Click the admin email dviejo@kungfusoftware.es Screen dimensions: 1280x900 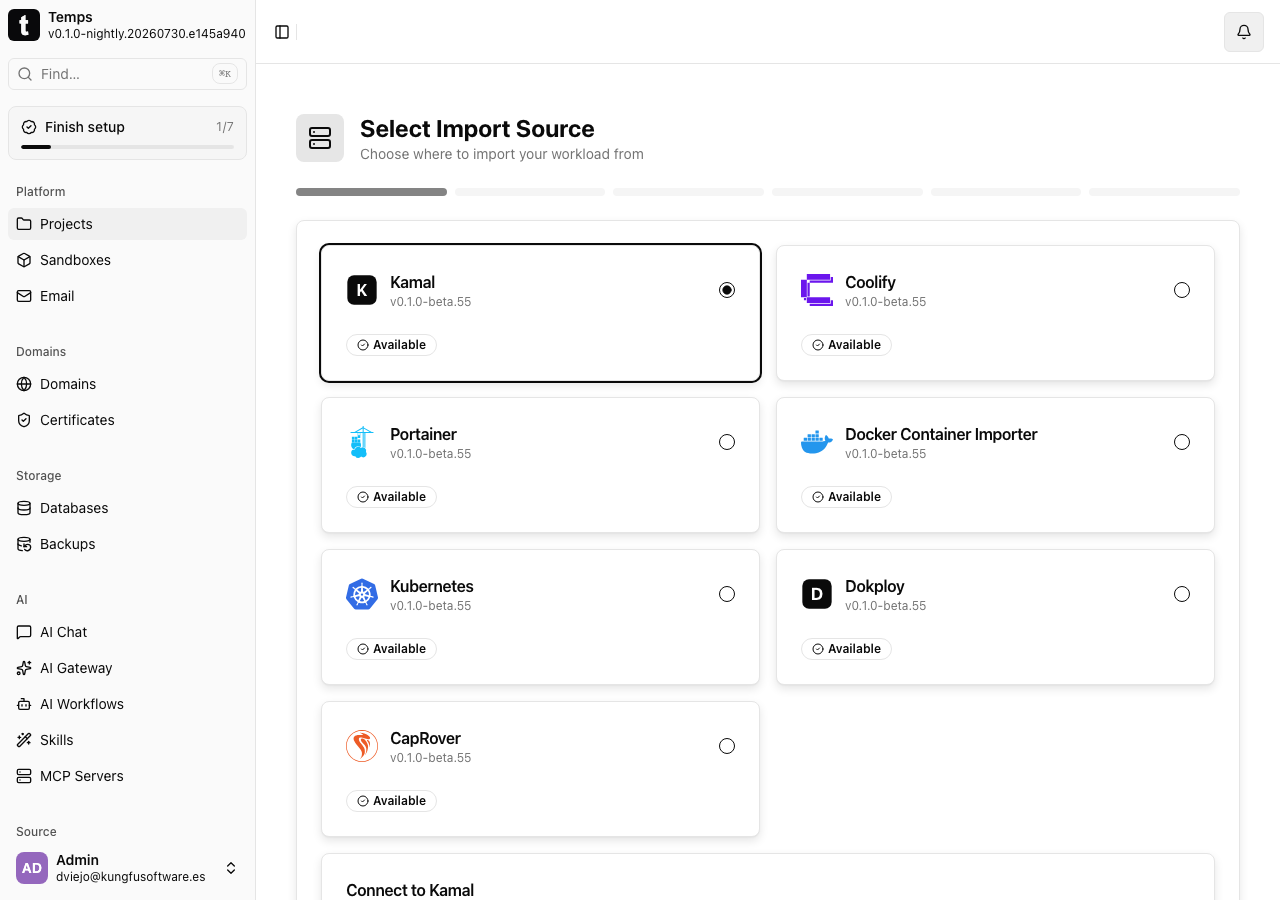pos(131,877)
